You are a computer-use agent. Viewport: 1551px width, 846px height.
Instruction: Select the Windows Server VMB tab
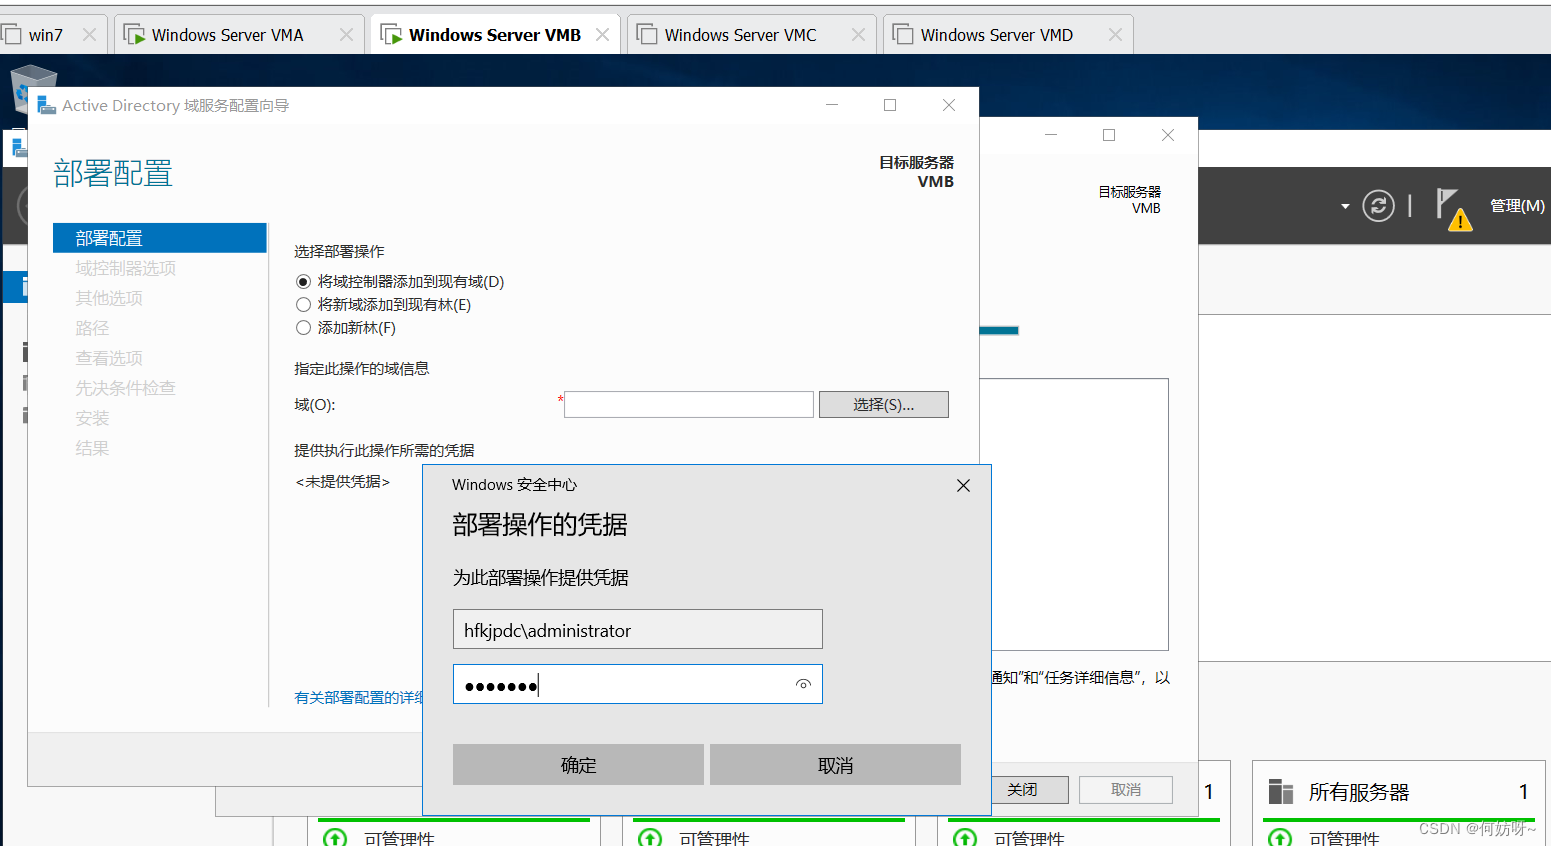[494, 35]
